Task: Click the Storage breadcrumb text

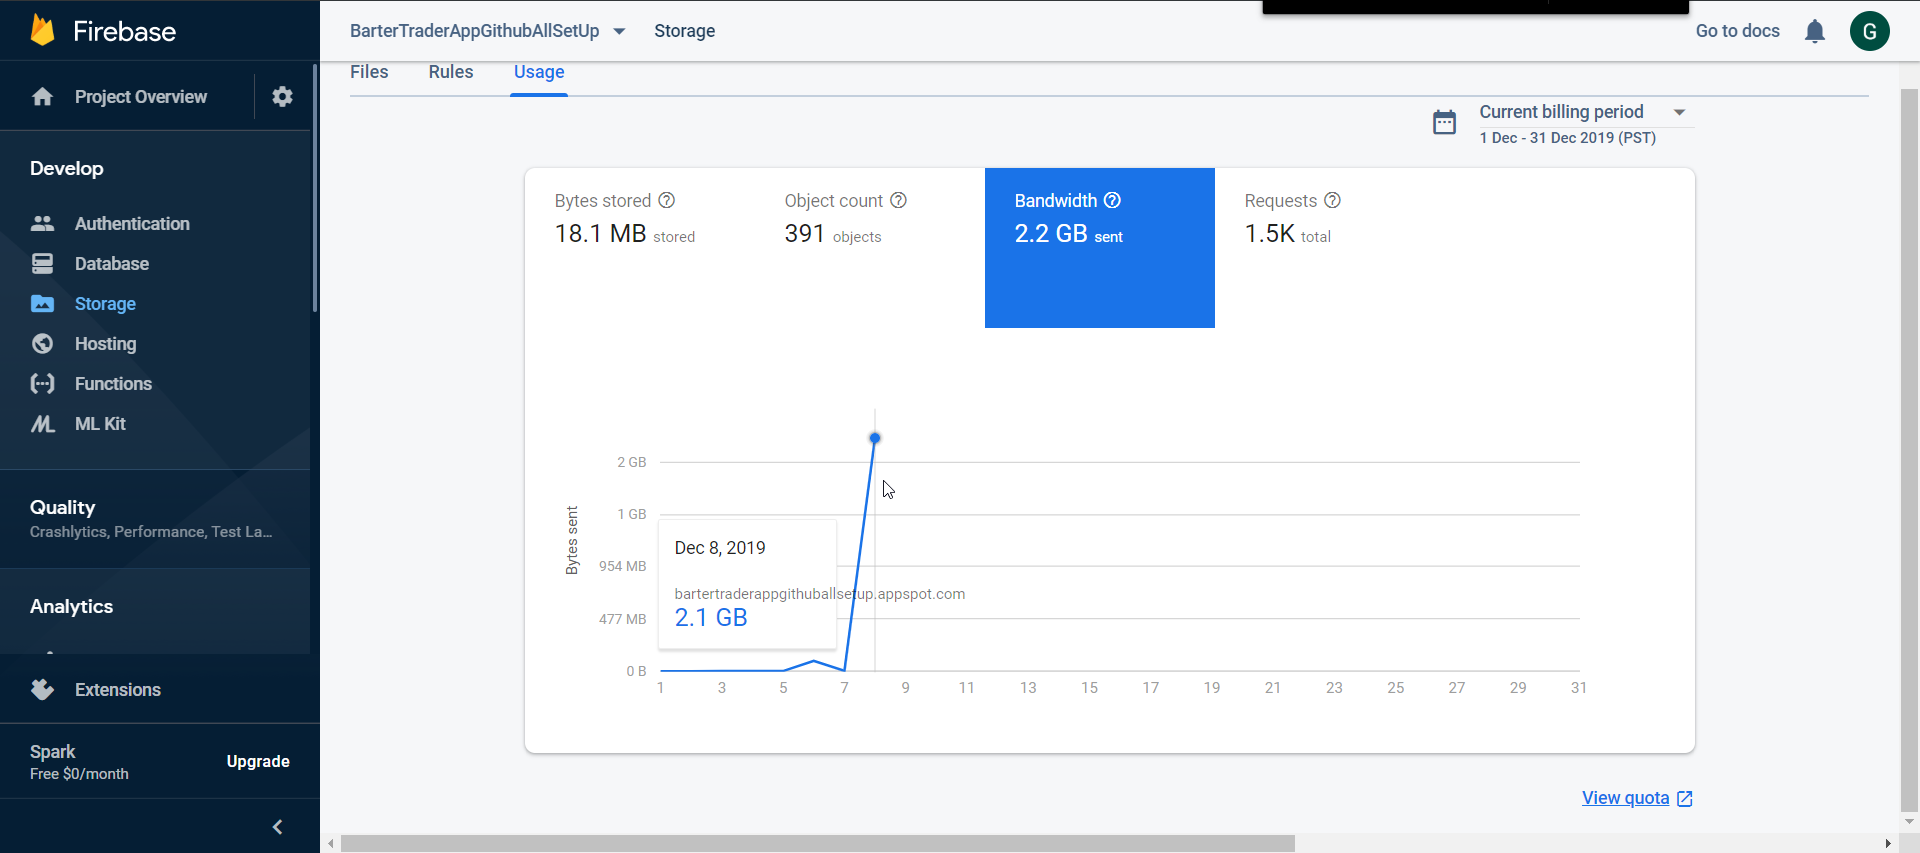Action: [685, 31]
